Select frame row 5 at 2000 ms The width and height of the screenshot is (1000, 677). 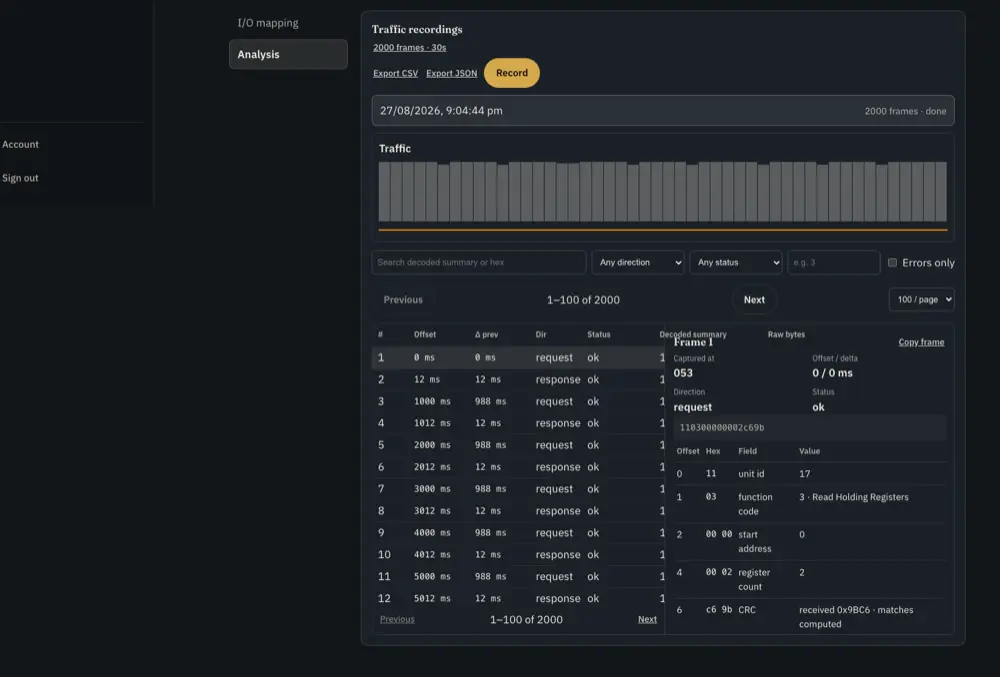coord(518,445)
